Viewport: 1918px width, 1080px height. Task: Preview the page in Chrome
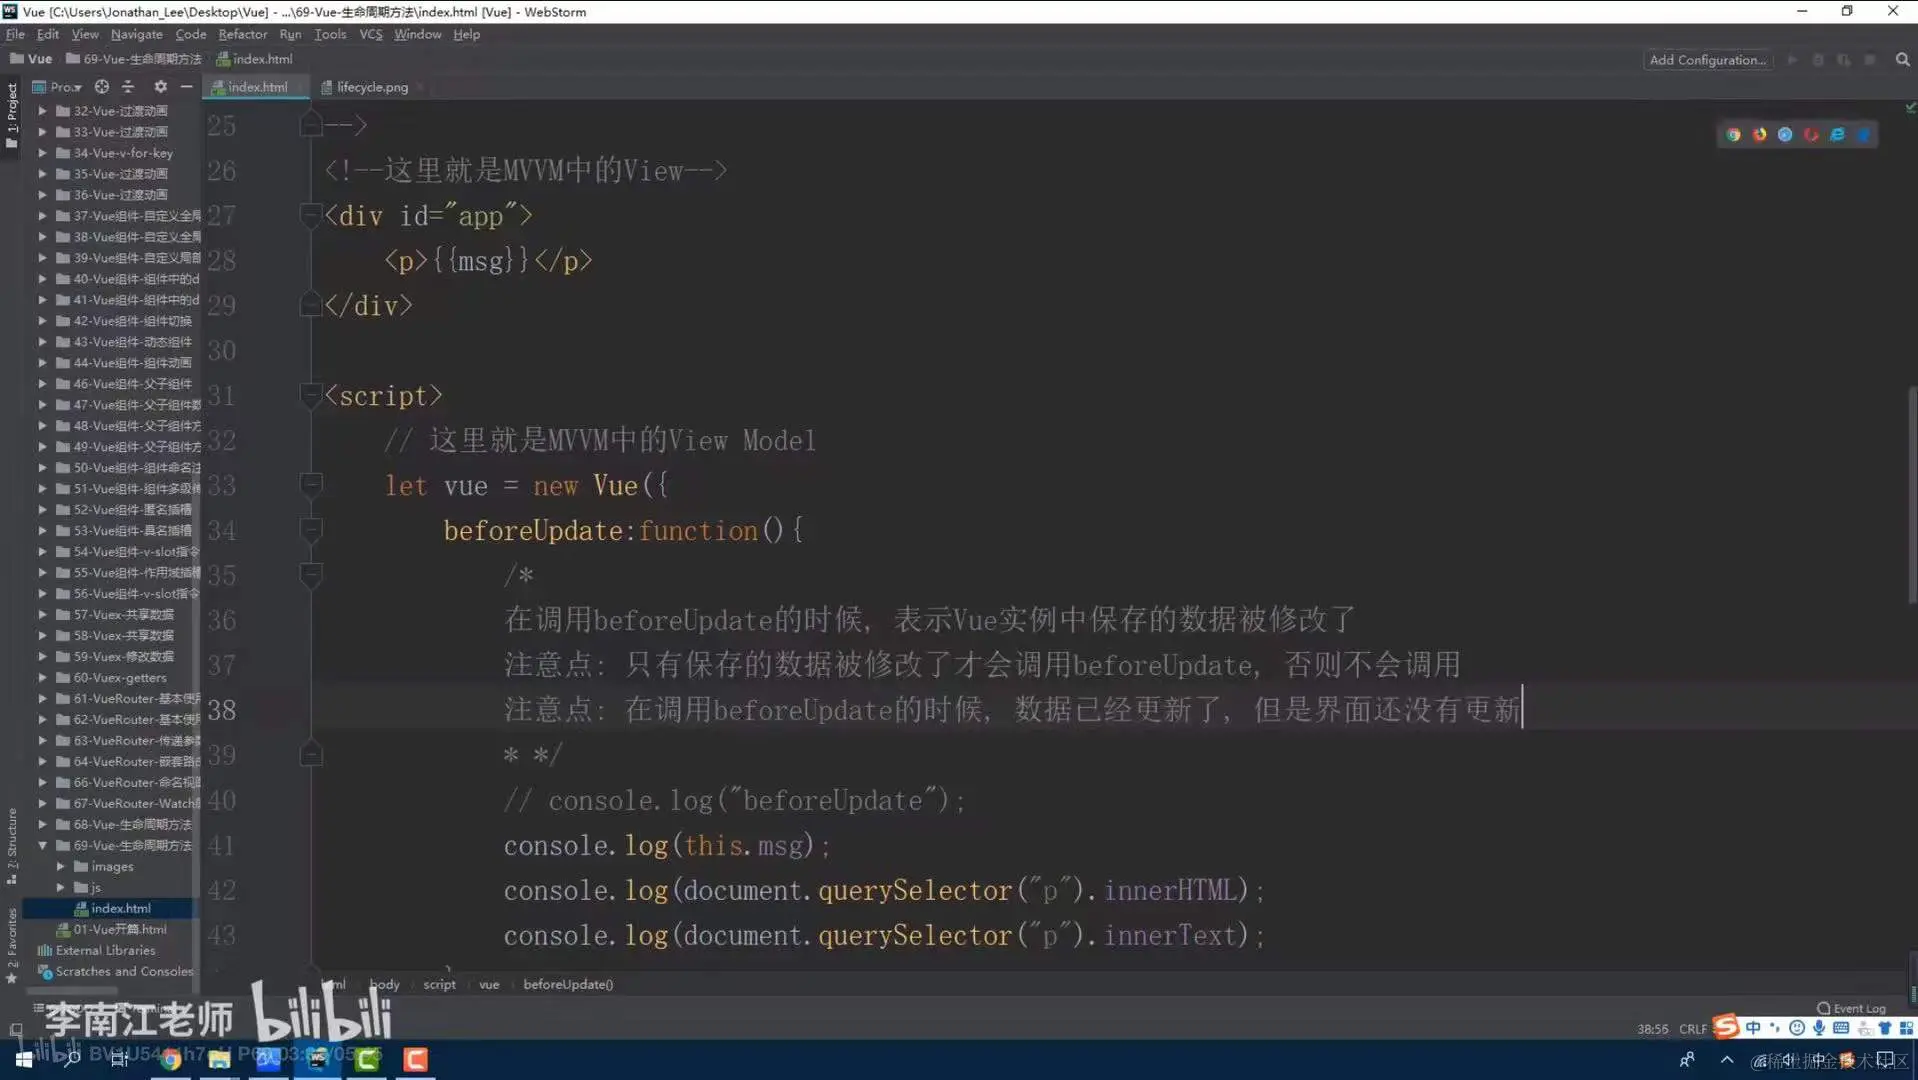pos(1733,134)
